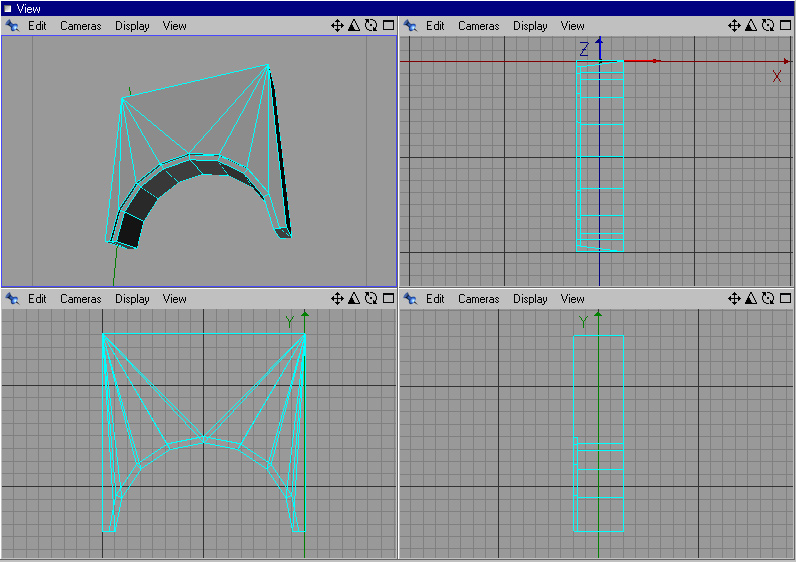Viewport: 796px width, 562px height.
Task: Click pin icon in bottom-left front viewport
Action: click(x=12, y=299)
